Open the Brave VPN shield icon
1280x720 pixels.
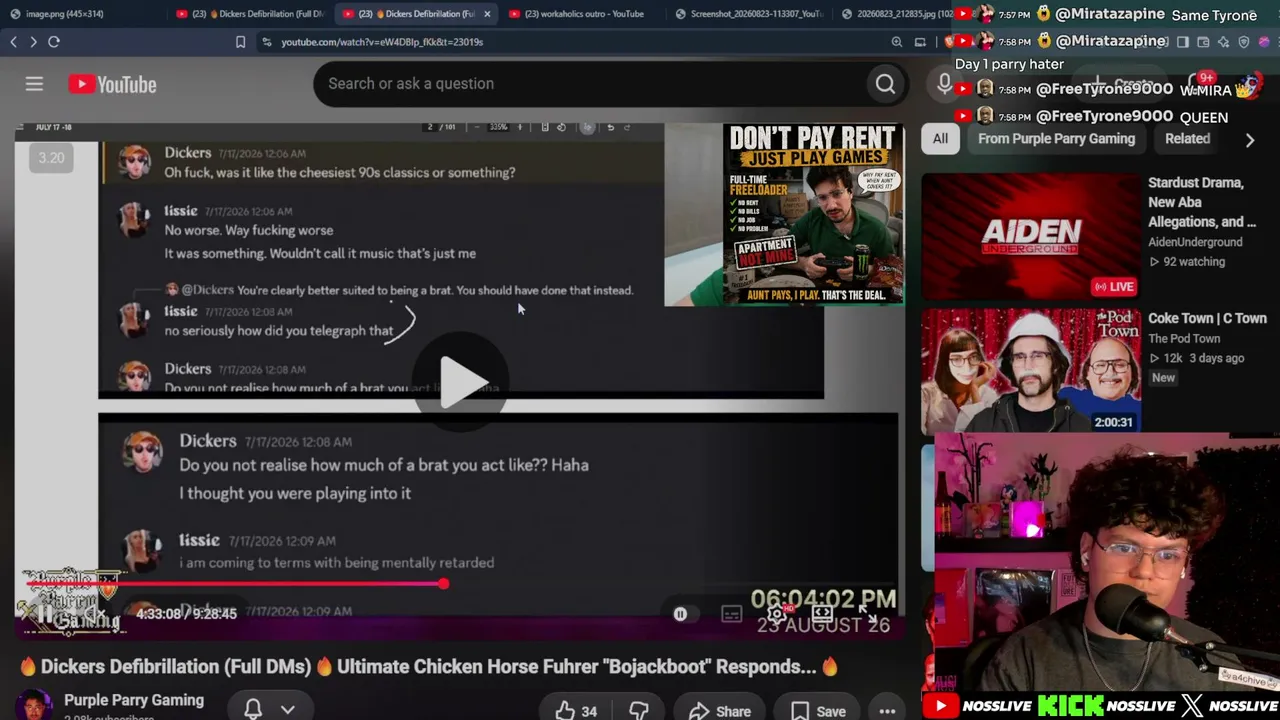1244,42
